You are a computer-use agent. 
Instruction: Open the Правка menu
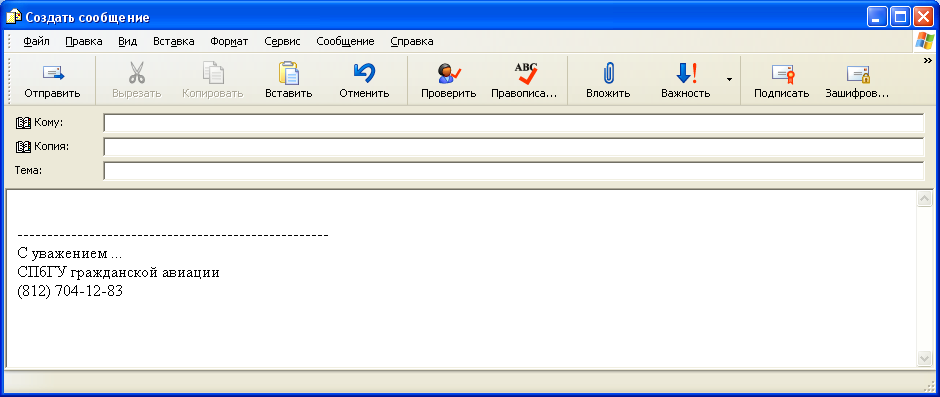[x=84, y=41]
